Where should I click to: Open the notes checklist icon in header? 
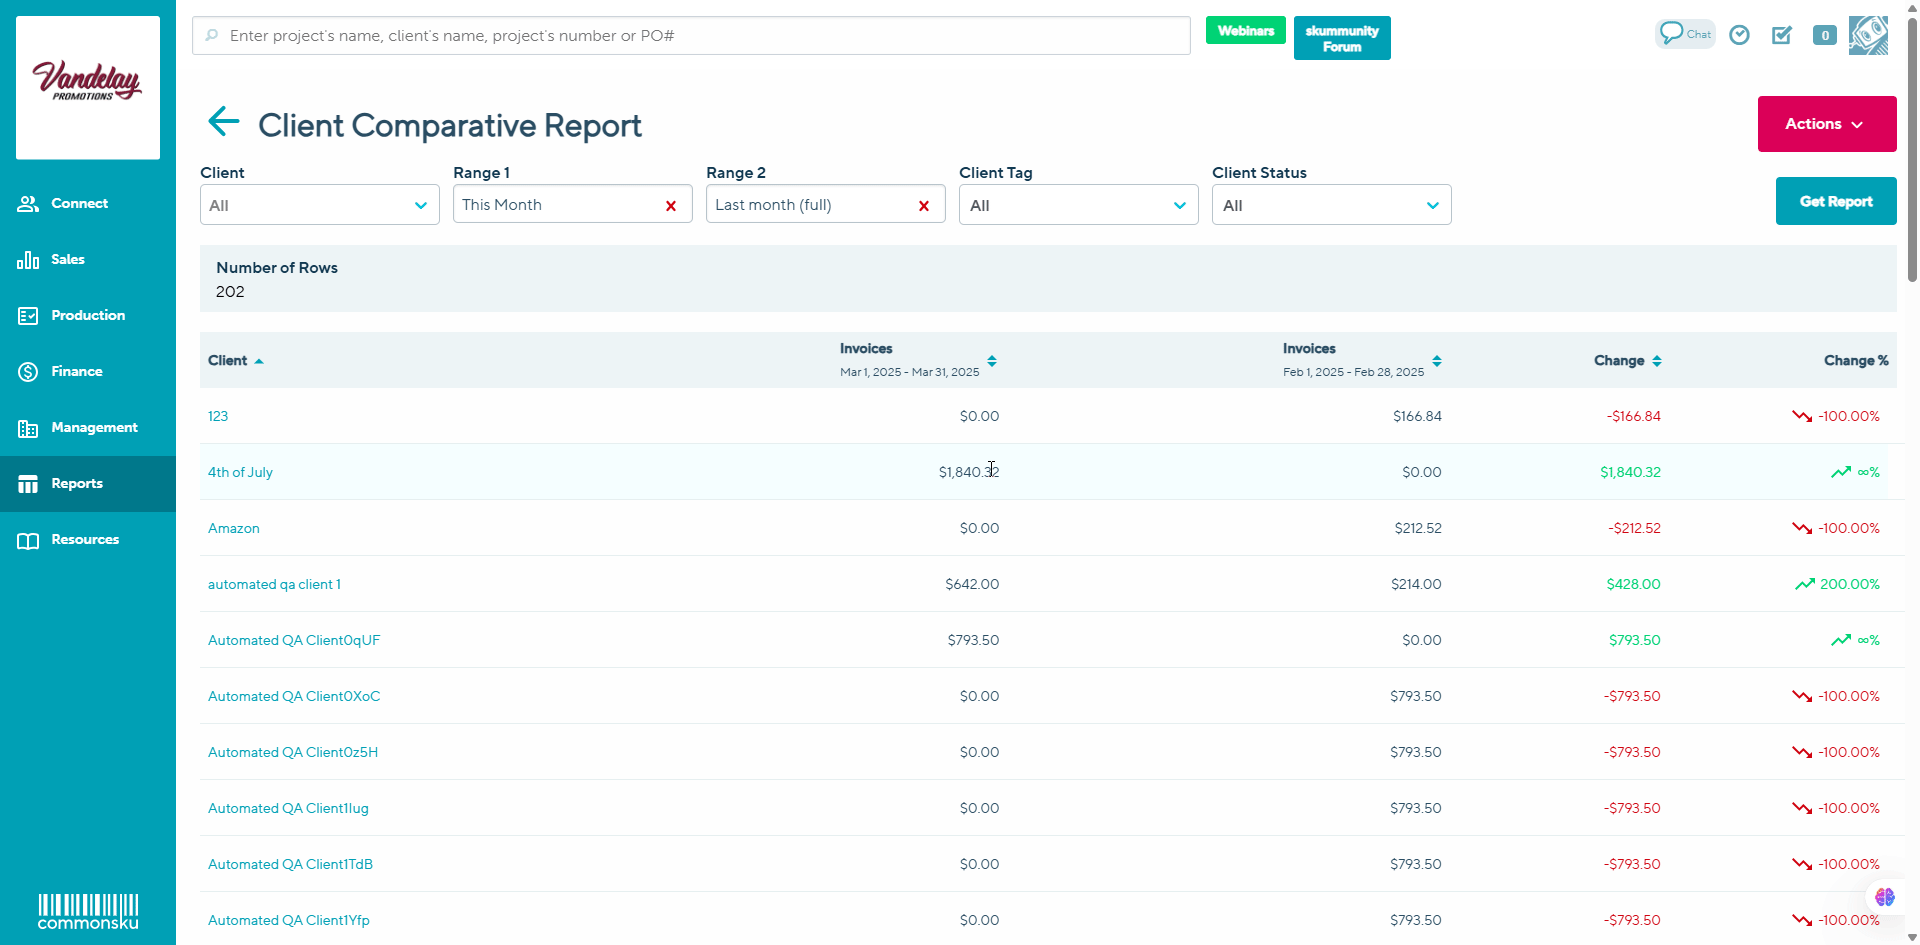coord(1781,35)
